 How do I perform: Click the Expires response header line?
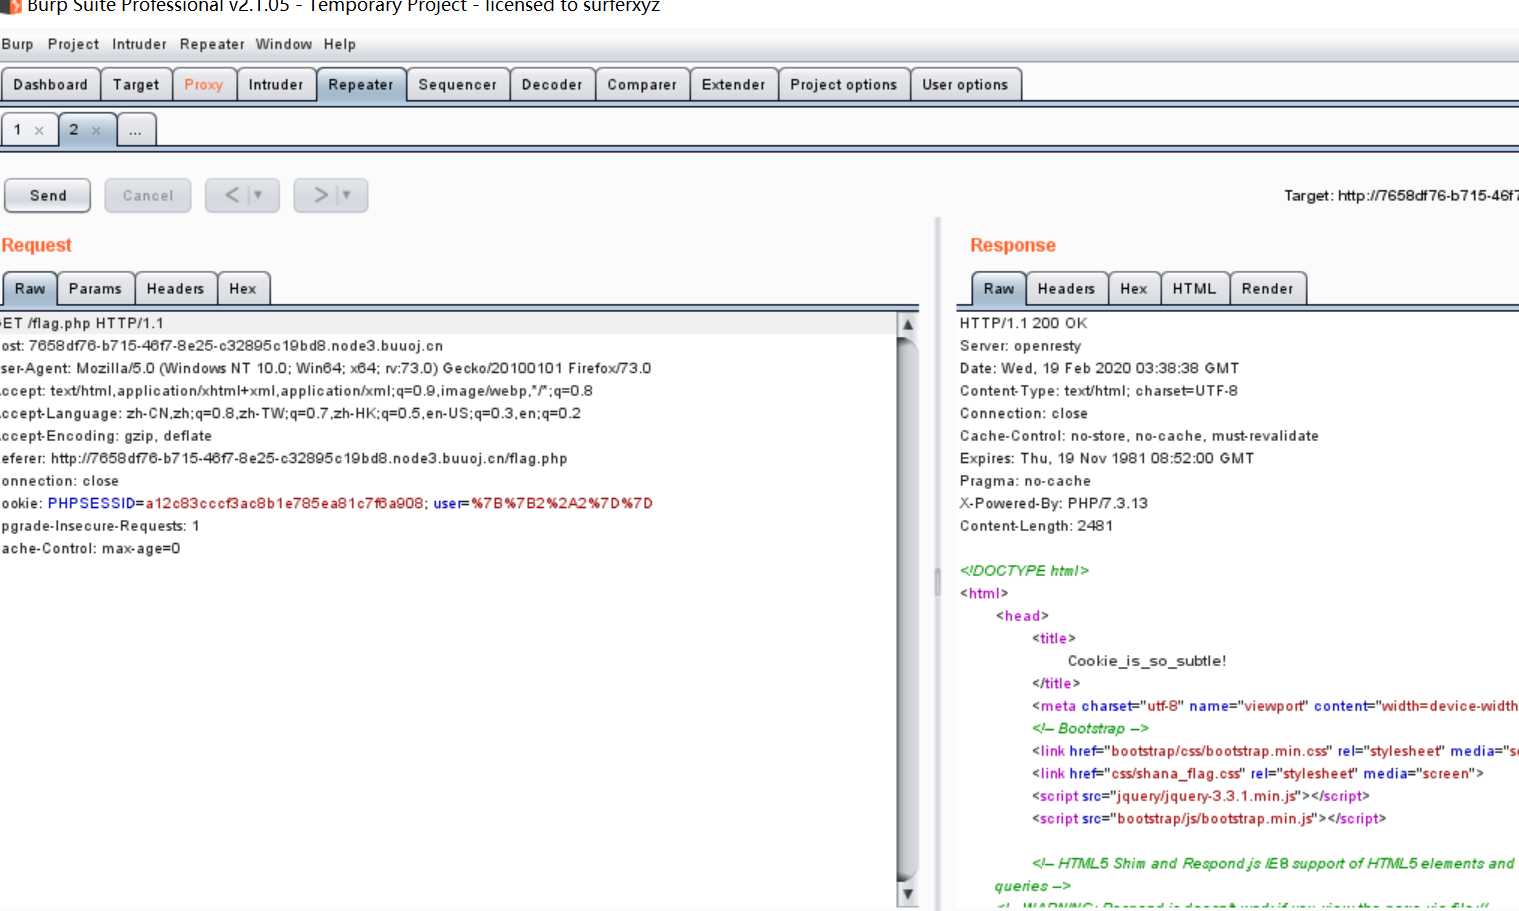1107,458
